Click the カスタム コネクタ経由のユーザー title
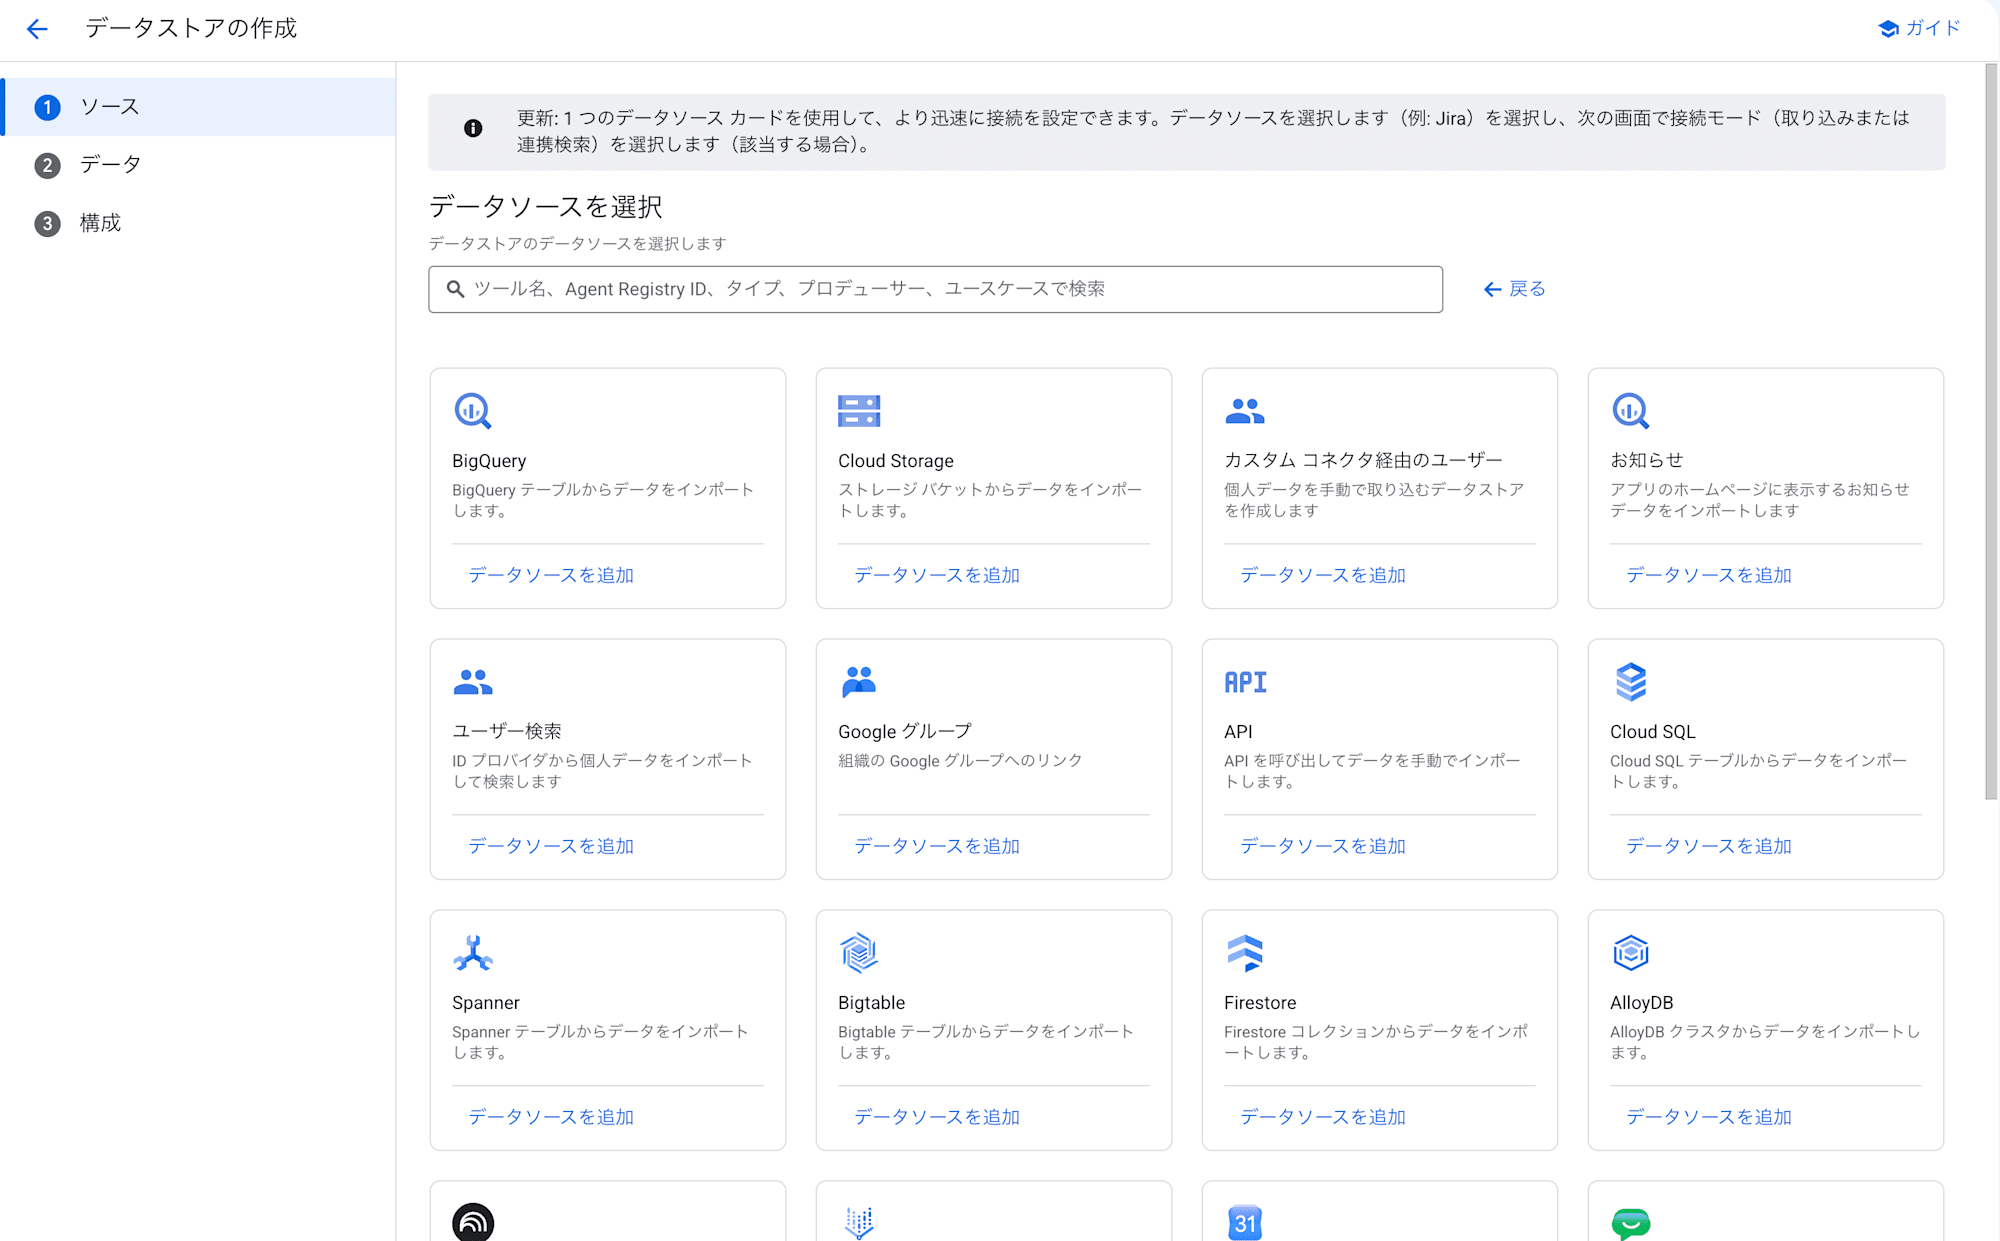 [x=1363, y=460]
